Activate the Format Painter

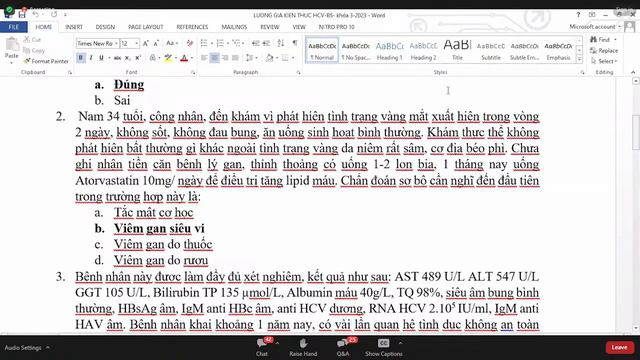click(x=46, y=61)
